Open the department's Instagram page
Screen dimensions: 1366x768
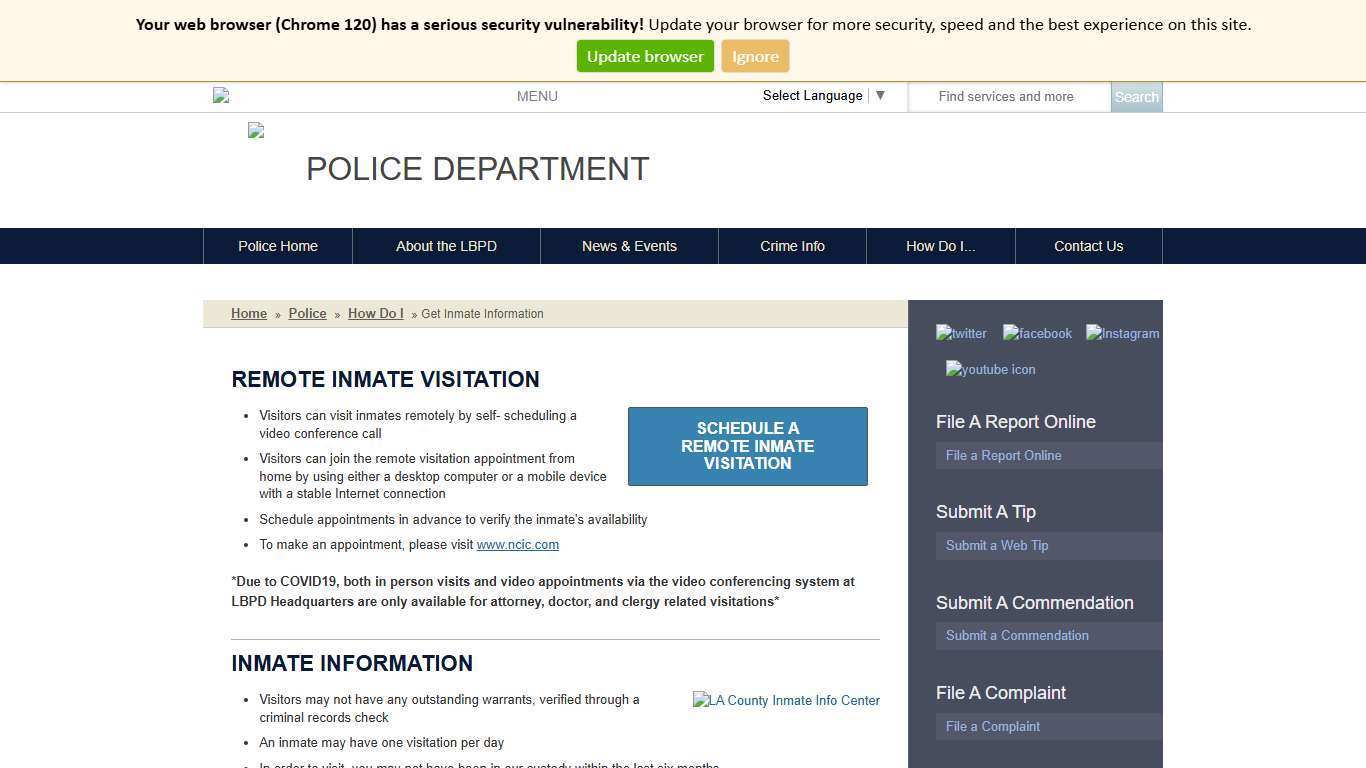(x=1121, y=333)
